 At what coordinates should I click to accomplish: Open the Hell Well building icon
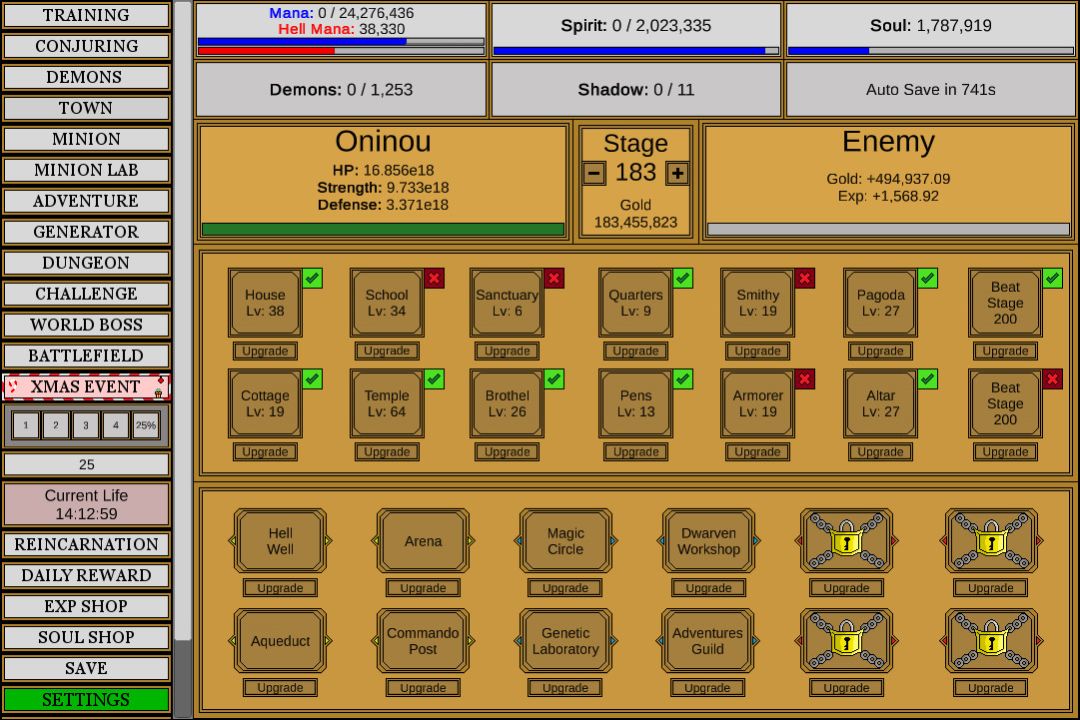click(280, 541)
